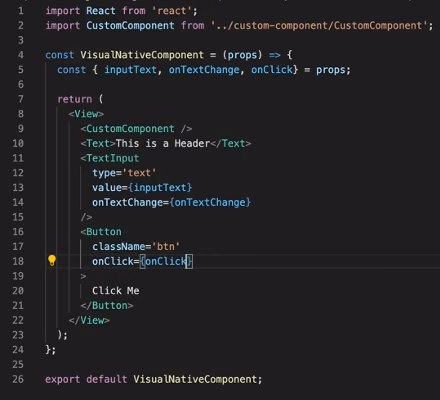Click the 'Click Me' button label text

(116, 290)
